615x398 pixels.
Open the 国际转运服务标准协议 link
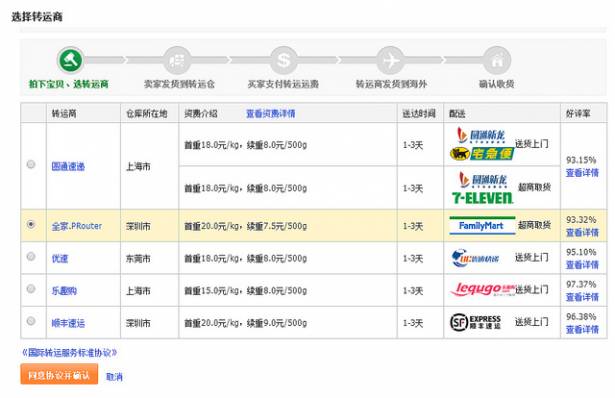tap(69, 353)
